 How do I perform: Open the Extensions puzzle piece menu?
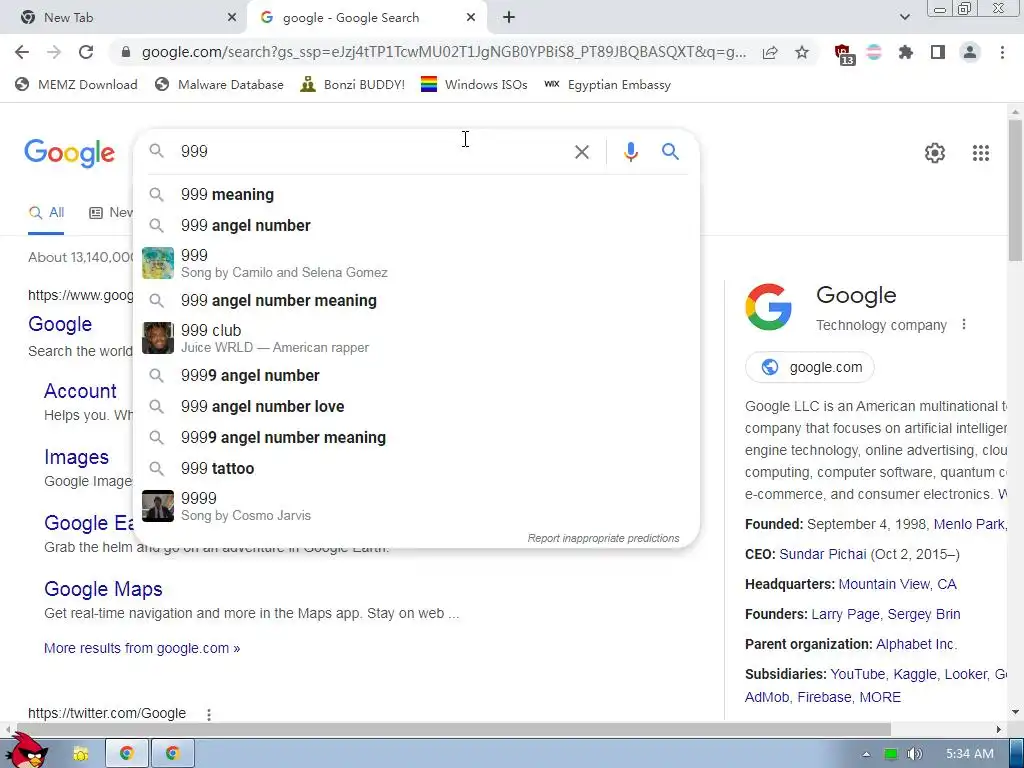click(x=906, y=52)
